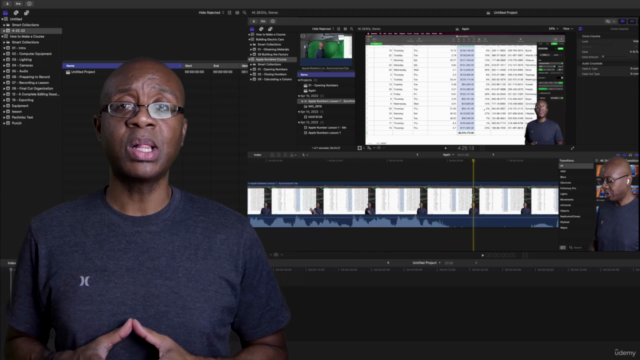This screenshot has width=640, height=360.
Task: Go forward in timeline history arrow
Action: (476, 263)
